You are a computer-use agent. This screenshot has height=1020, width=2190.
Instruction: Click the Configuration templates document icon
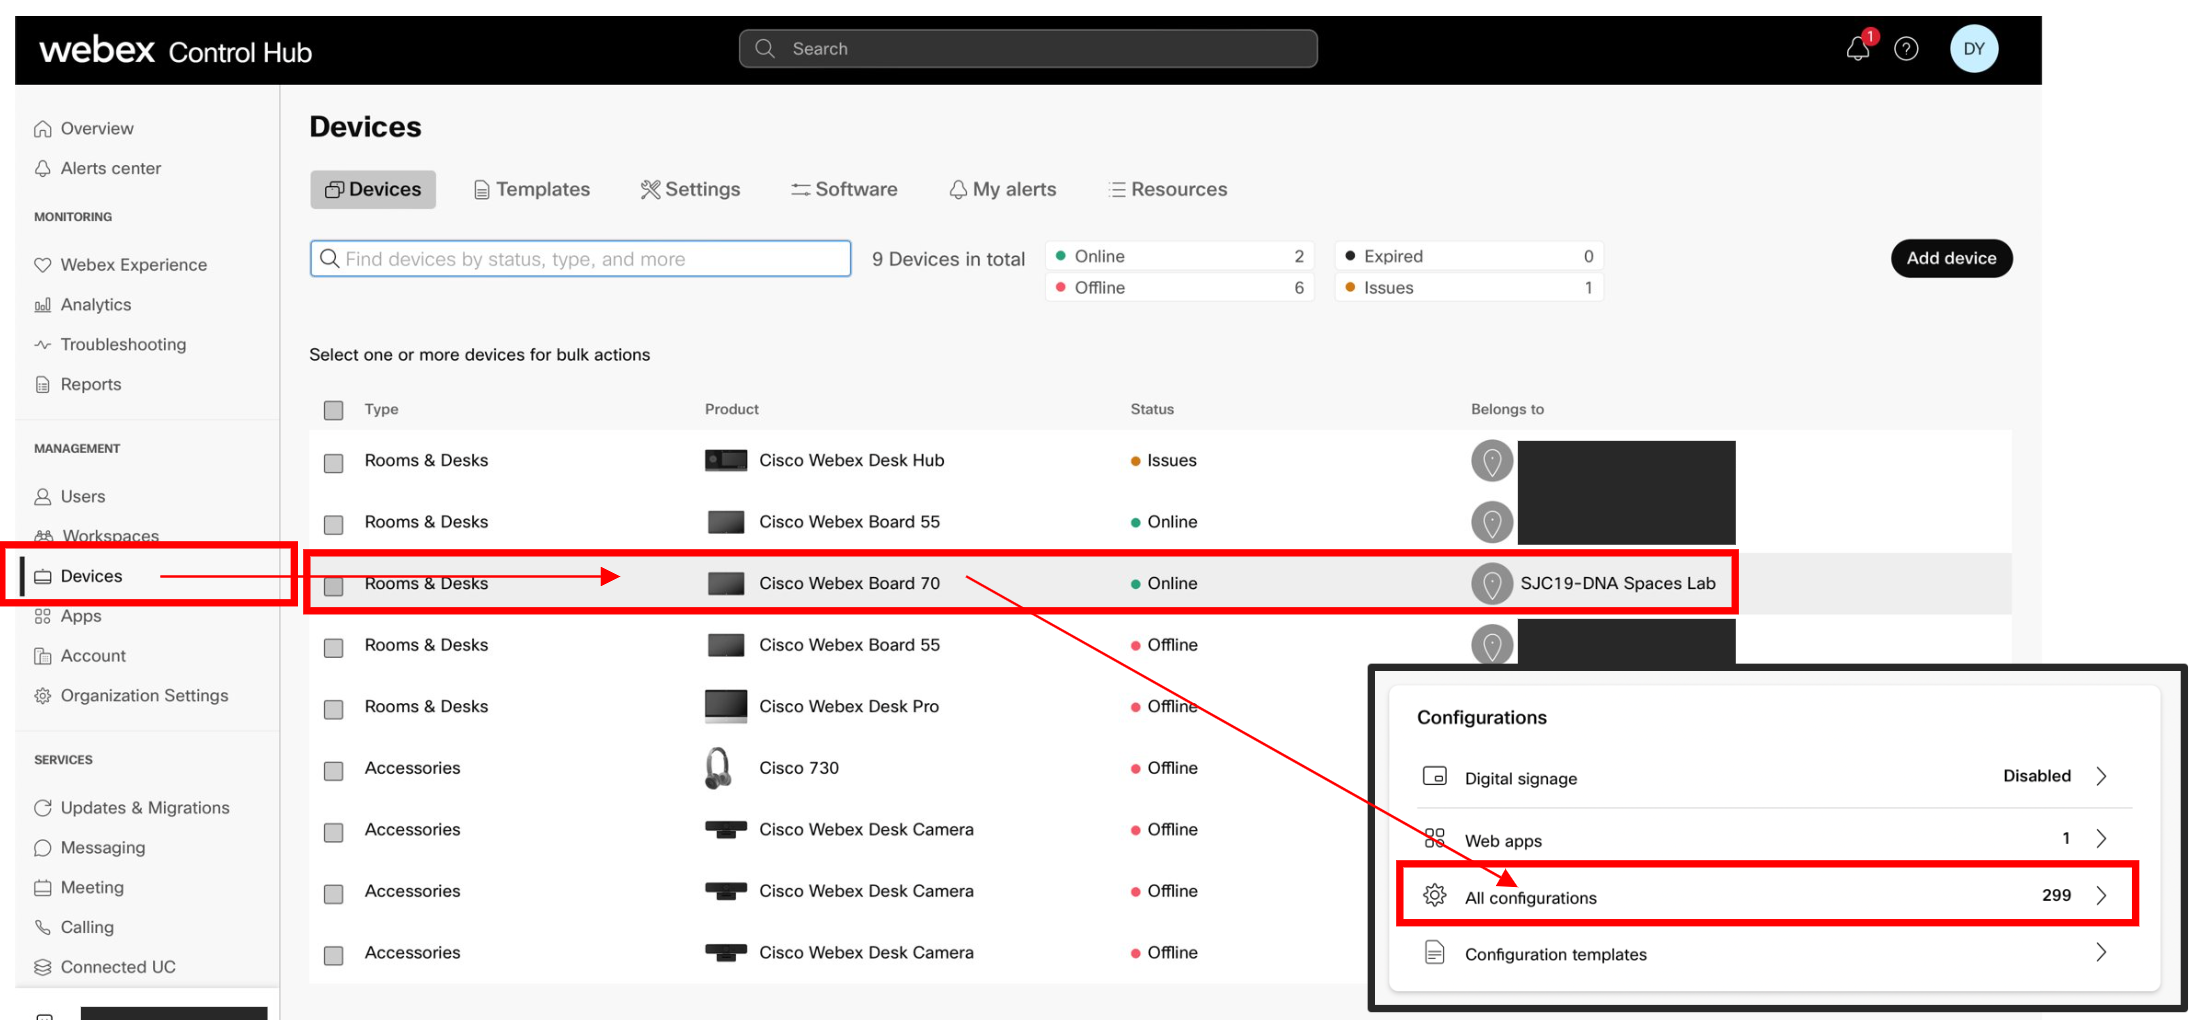(1434, 953)
